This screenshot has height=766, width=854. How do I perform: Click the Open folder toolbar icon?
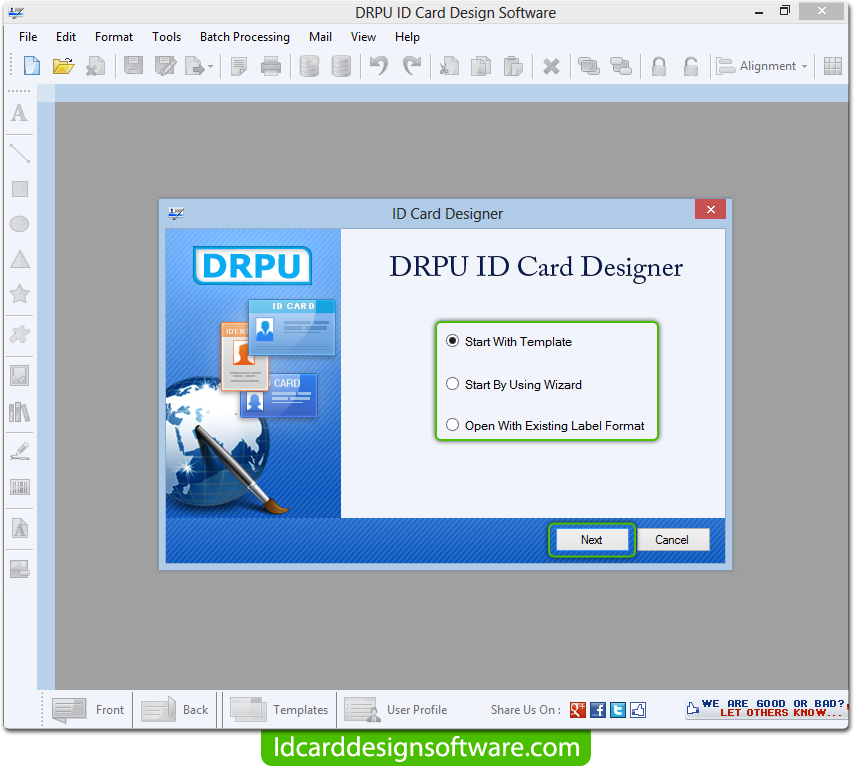[x=63, y=67]
